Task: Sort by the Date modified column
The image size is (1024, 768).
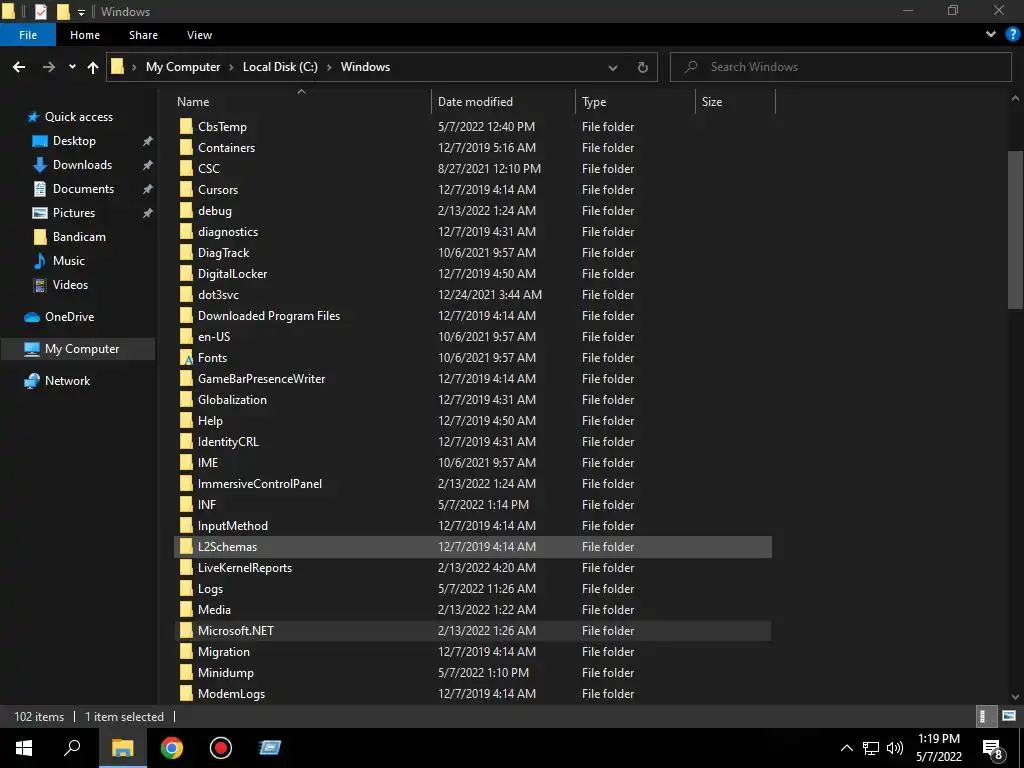Action: click(475, 101)
